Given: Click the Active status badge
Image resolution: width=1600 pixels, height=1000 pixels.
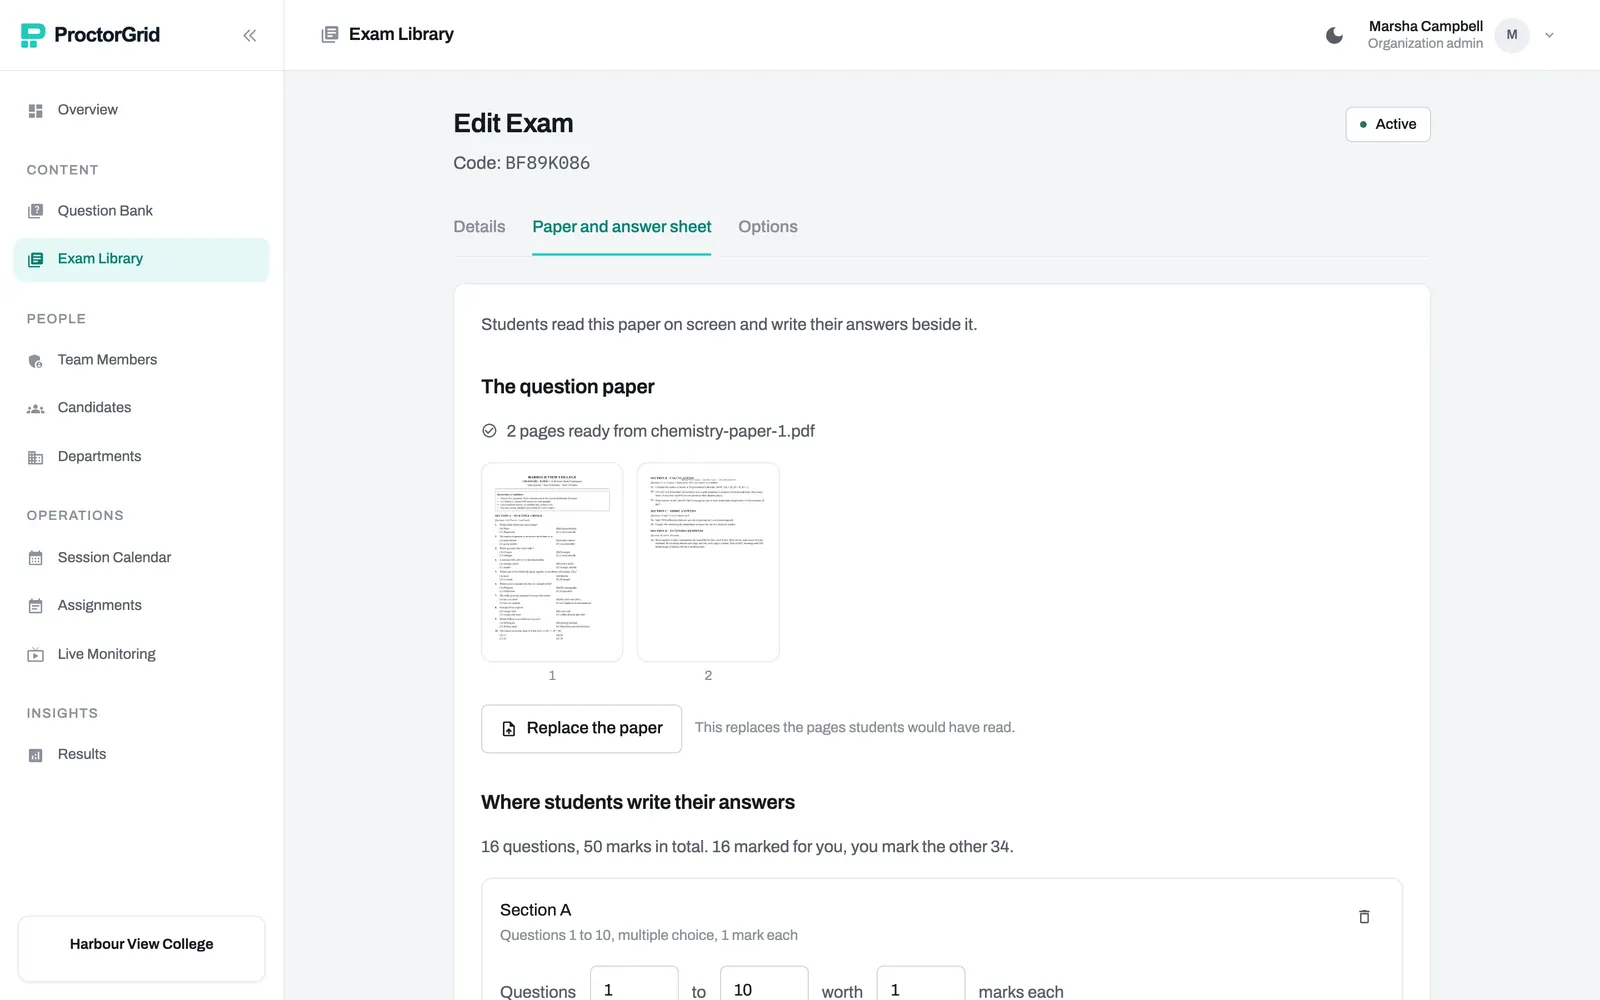Looking at the screenshot, I should pos(1388,124).
